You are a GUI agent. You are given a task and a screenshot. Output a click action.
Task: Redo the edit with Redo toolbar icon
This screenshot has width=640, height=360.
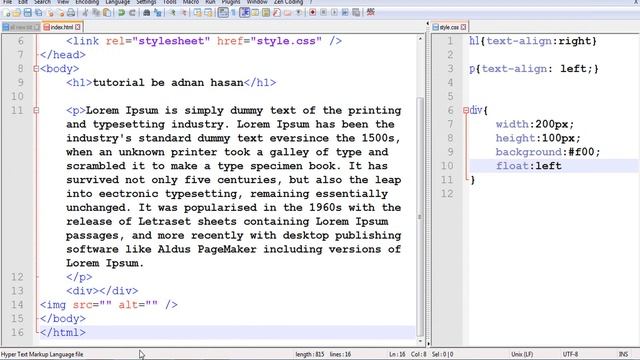click(x=132, y=13)
